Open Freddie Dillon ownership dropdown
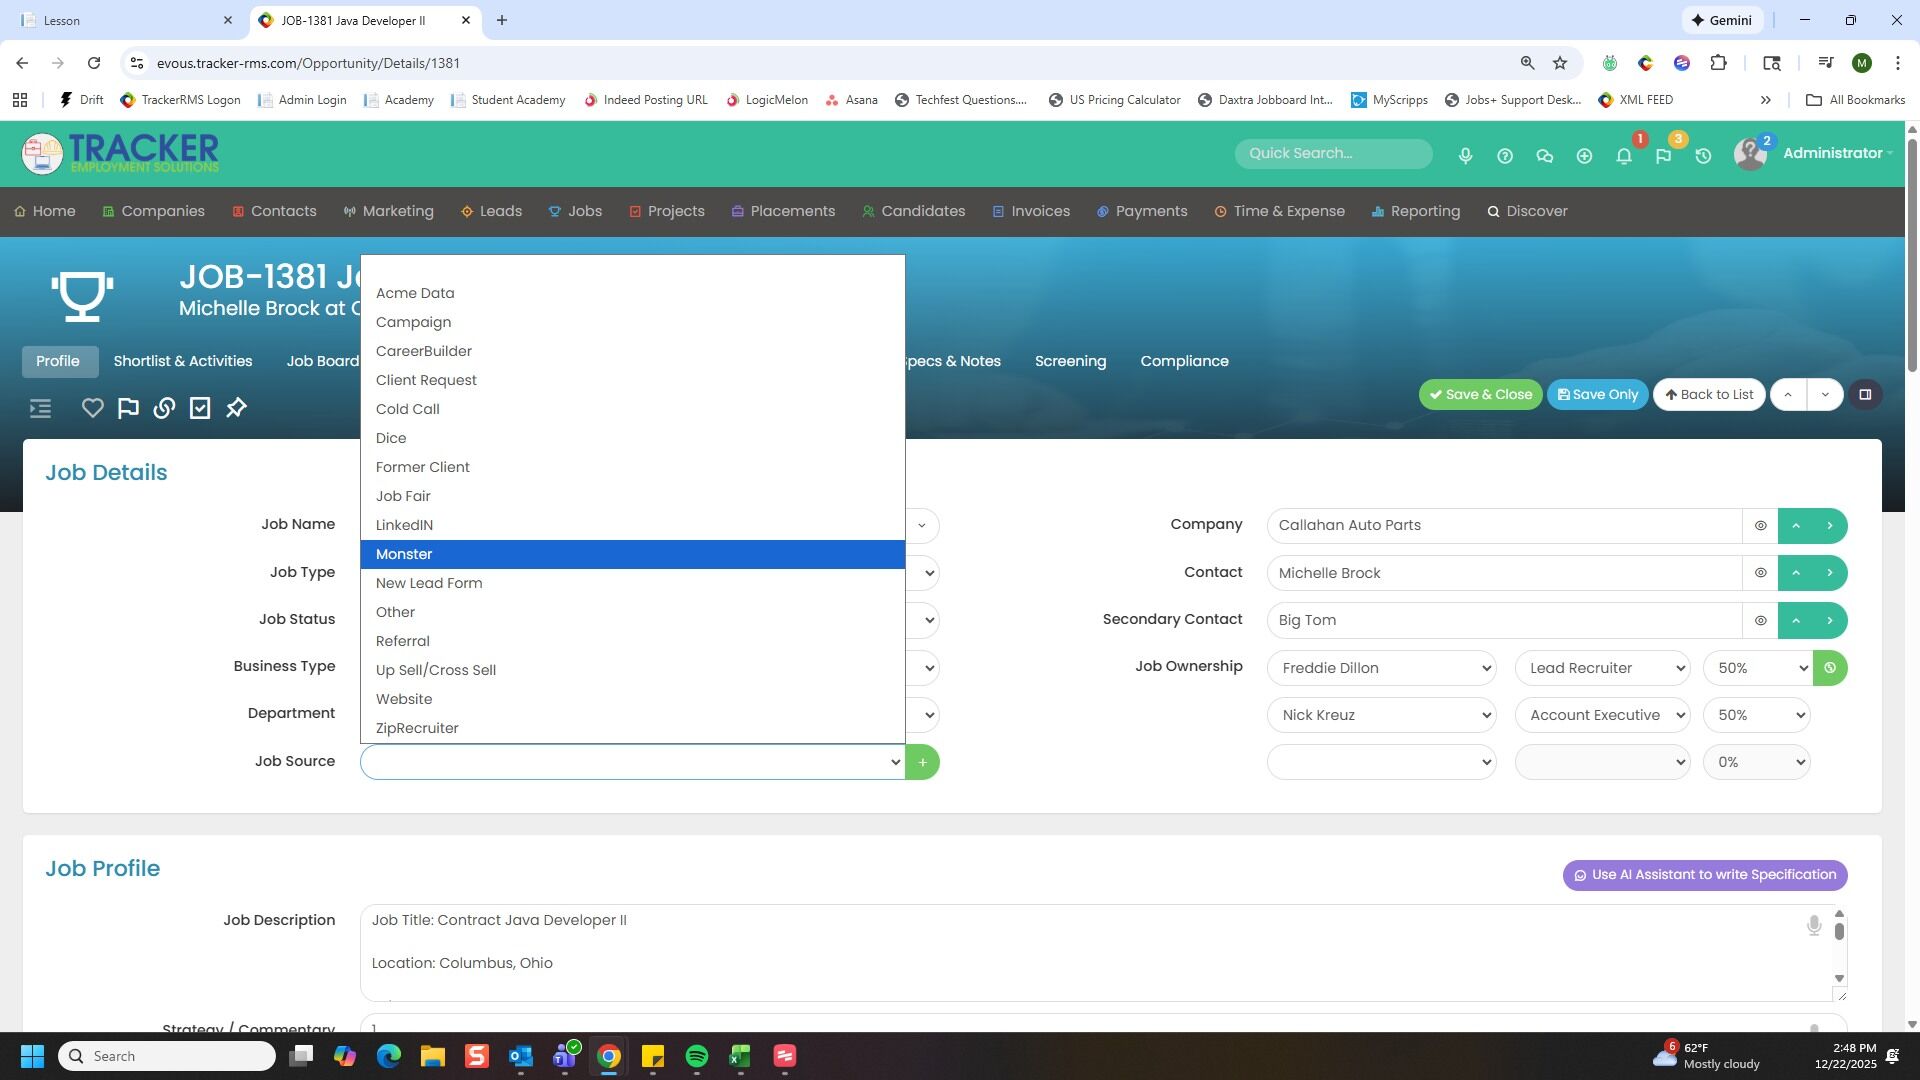Screen dimensions: 1920x1080 [1381, 668]
